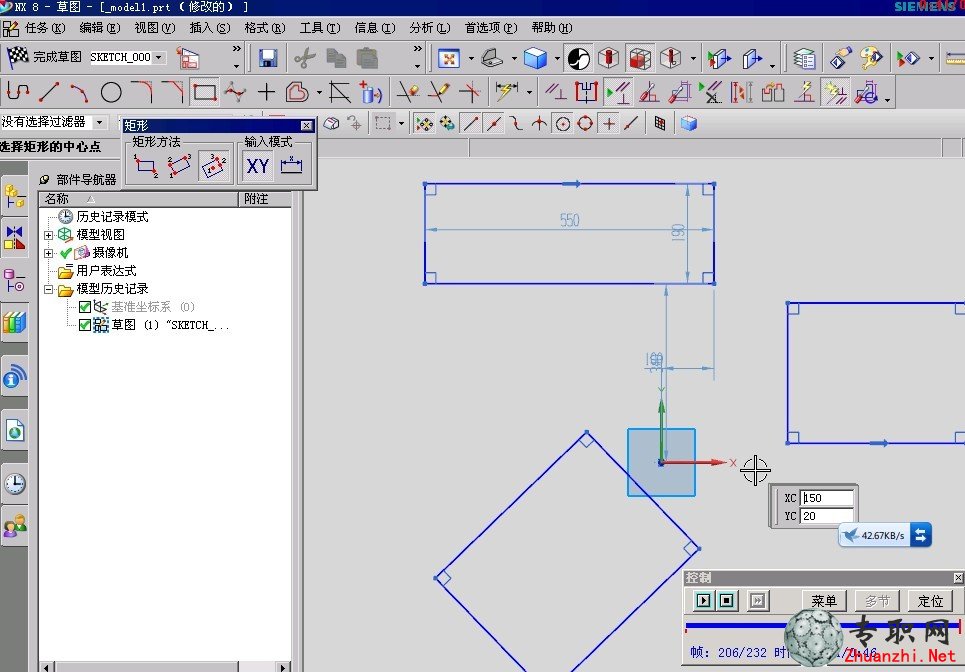965x672 pixels.
Task: Click the 菜单 button in control panel
Action: coord(824,601)
